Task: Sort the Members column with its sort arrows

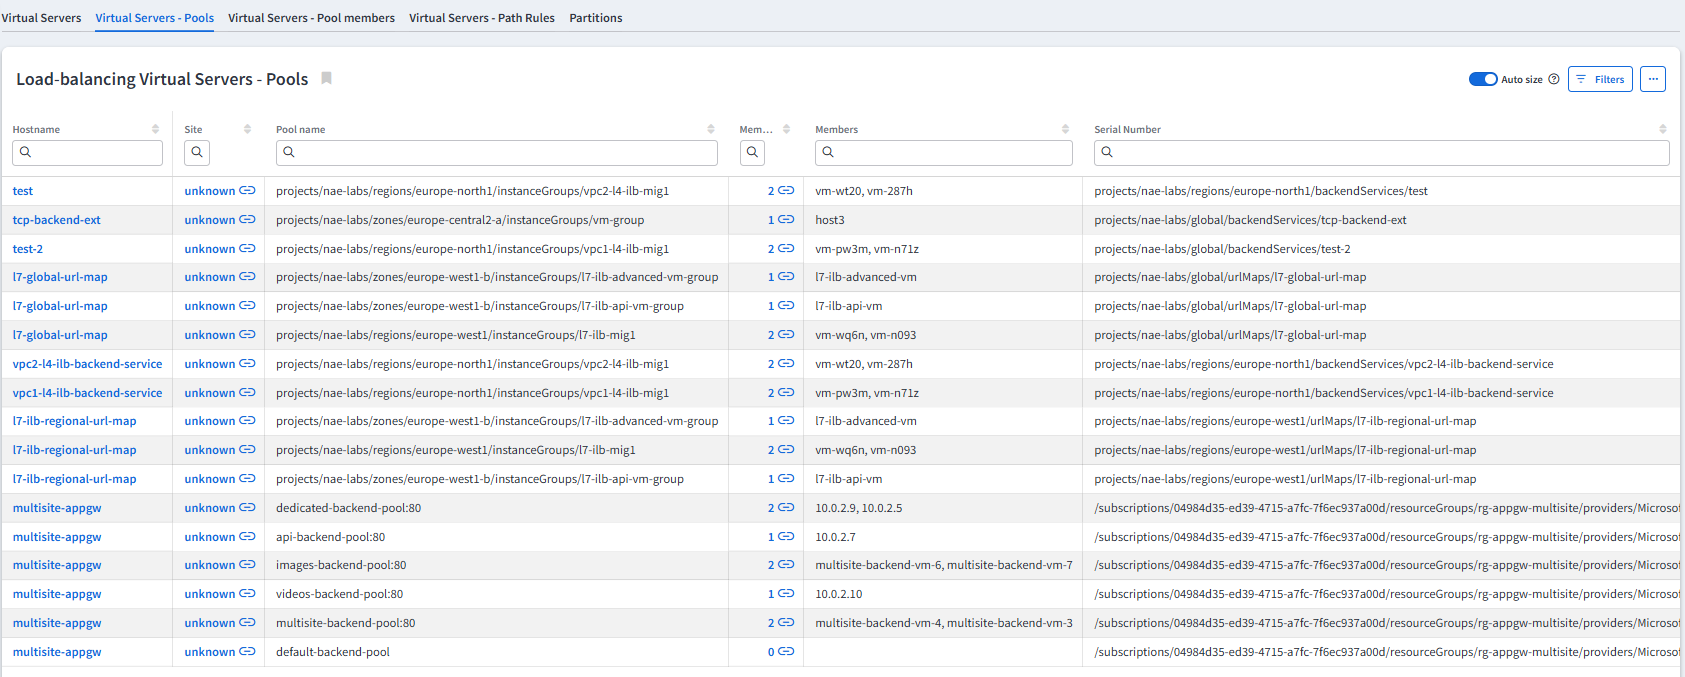Action: tap(1065, 129)
